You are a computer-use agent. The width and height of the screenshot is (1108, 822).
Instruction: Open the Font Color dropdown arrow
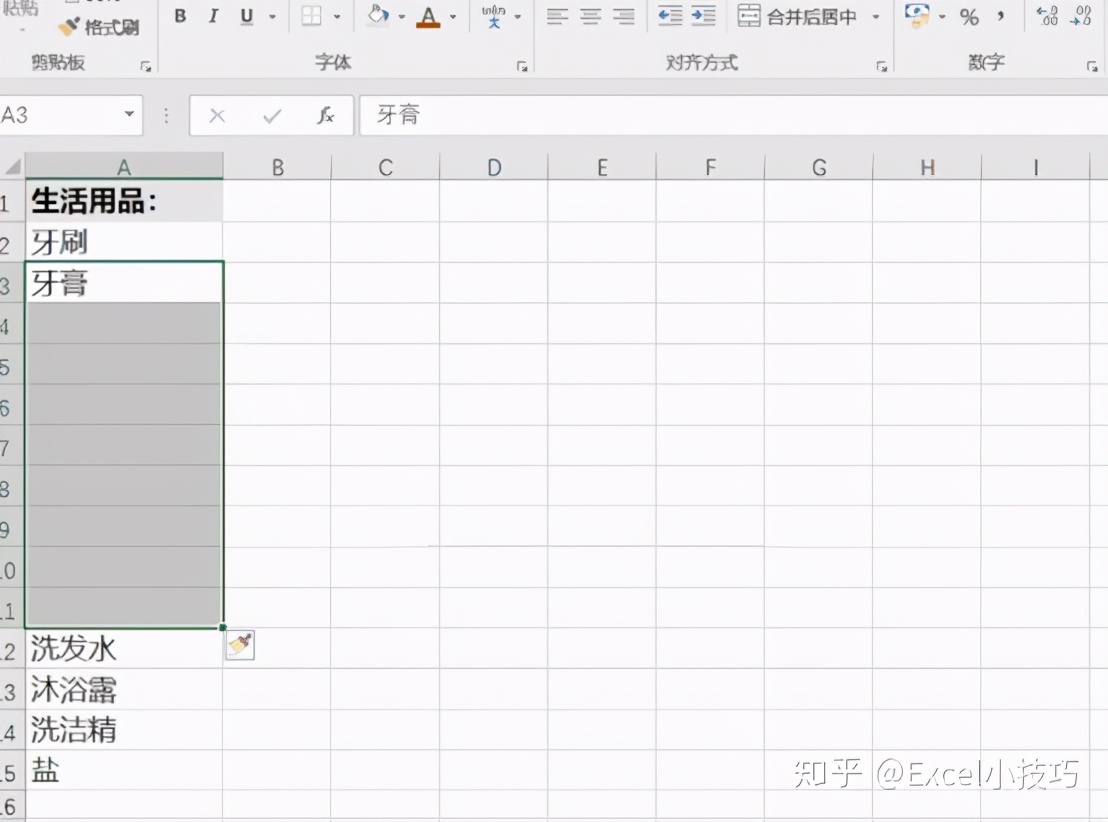coord(452,16)
